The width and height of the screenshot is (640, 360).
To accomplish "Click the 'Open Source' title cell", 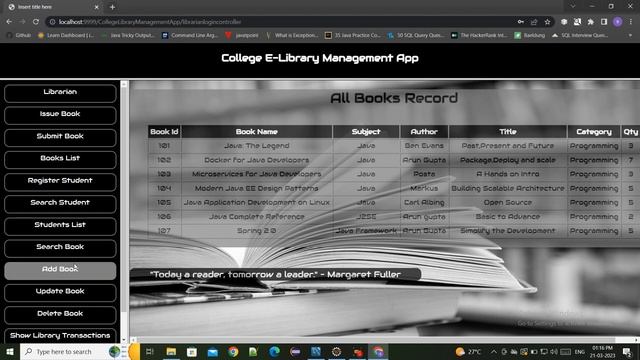I will [x=508, y=202].
